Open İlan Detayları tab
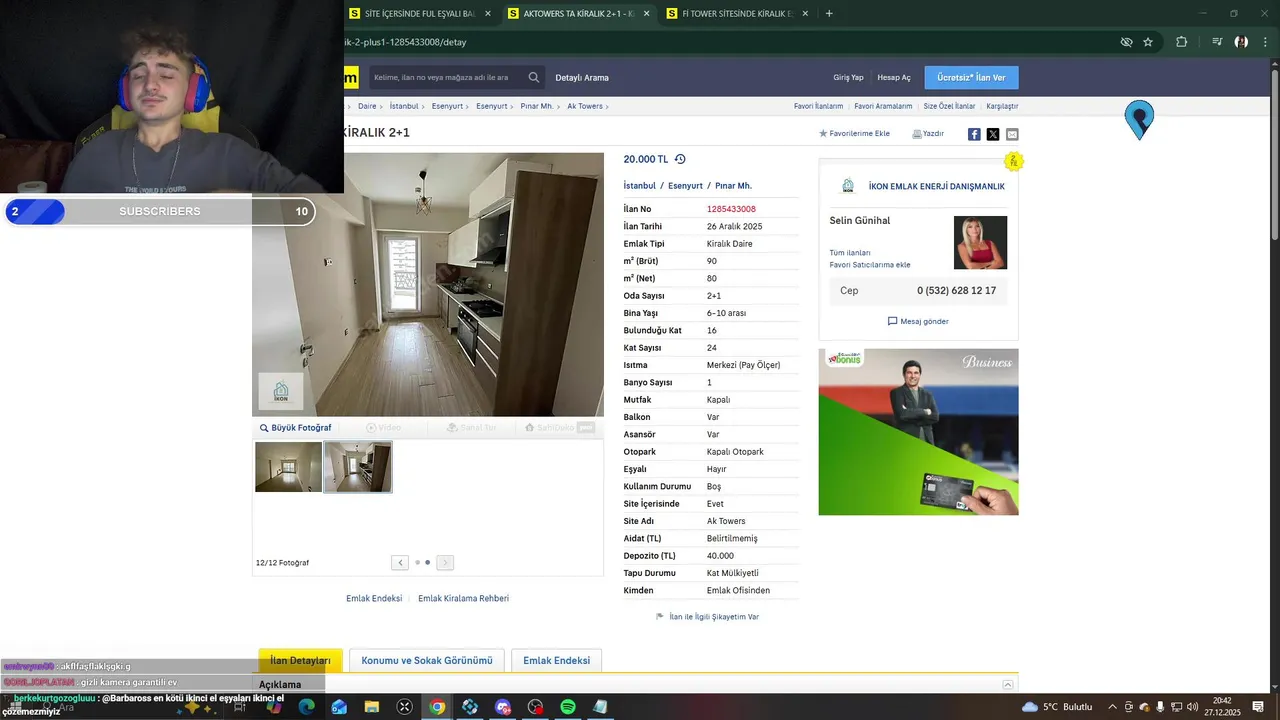 (x=300, y=660)
